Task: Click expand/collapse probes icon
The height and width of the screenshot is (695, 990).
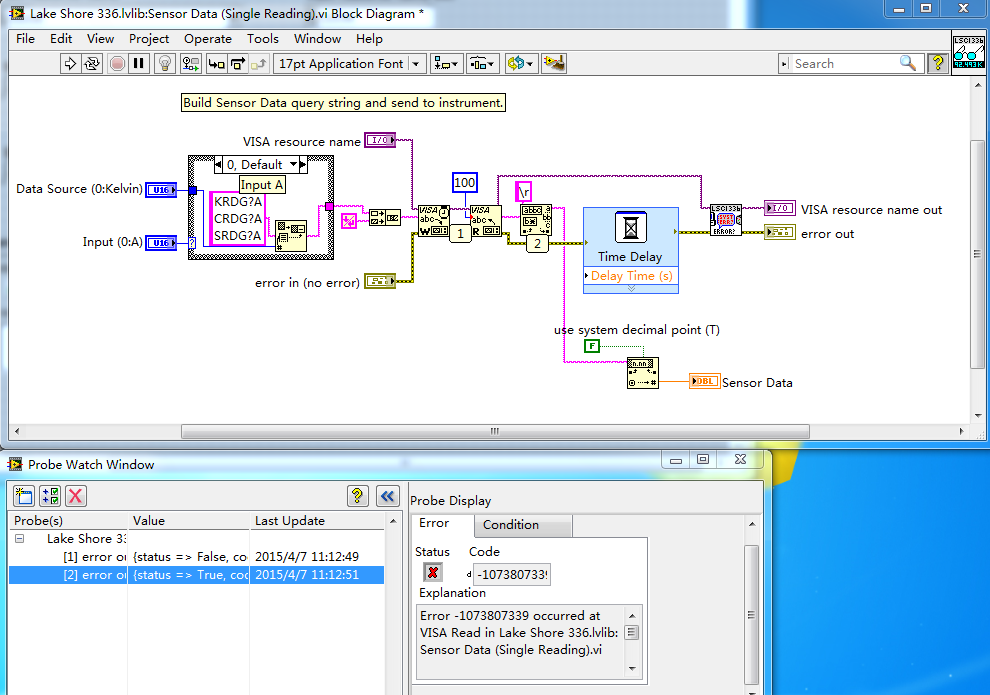Action: tap(50, 496)
